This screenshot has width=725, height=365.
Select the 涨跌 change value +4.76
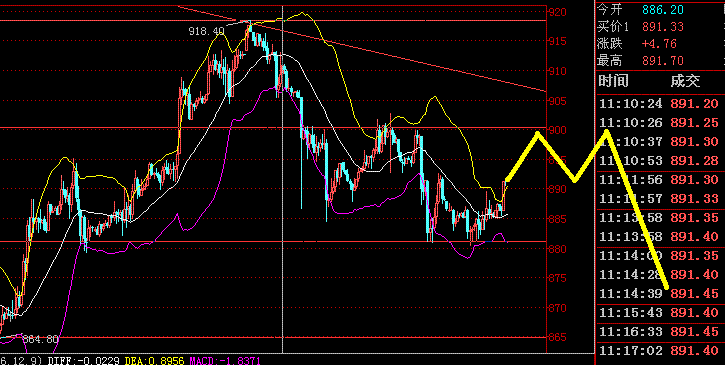tap(659, 44)
